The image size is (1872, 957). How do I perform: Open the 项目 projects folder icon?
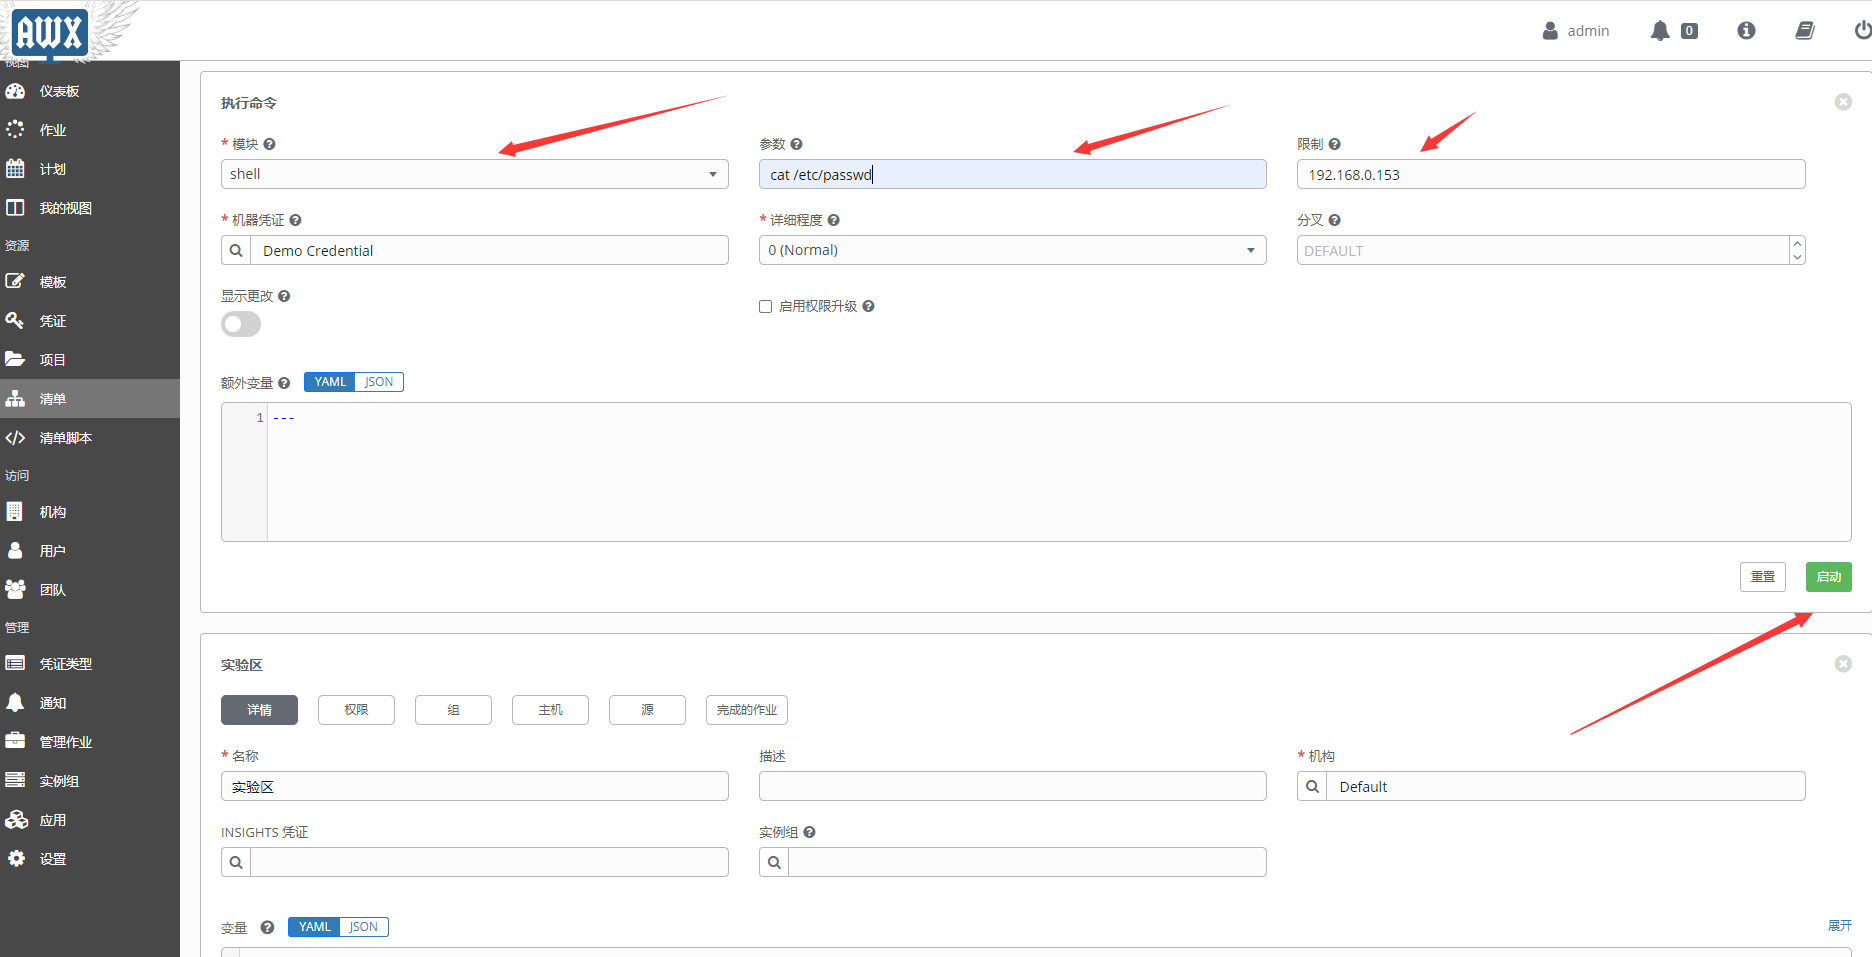[16, 360]
